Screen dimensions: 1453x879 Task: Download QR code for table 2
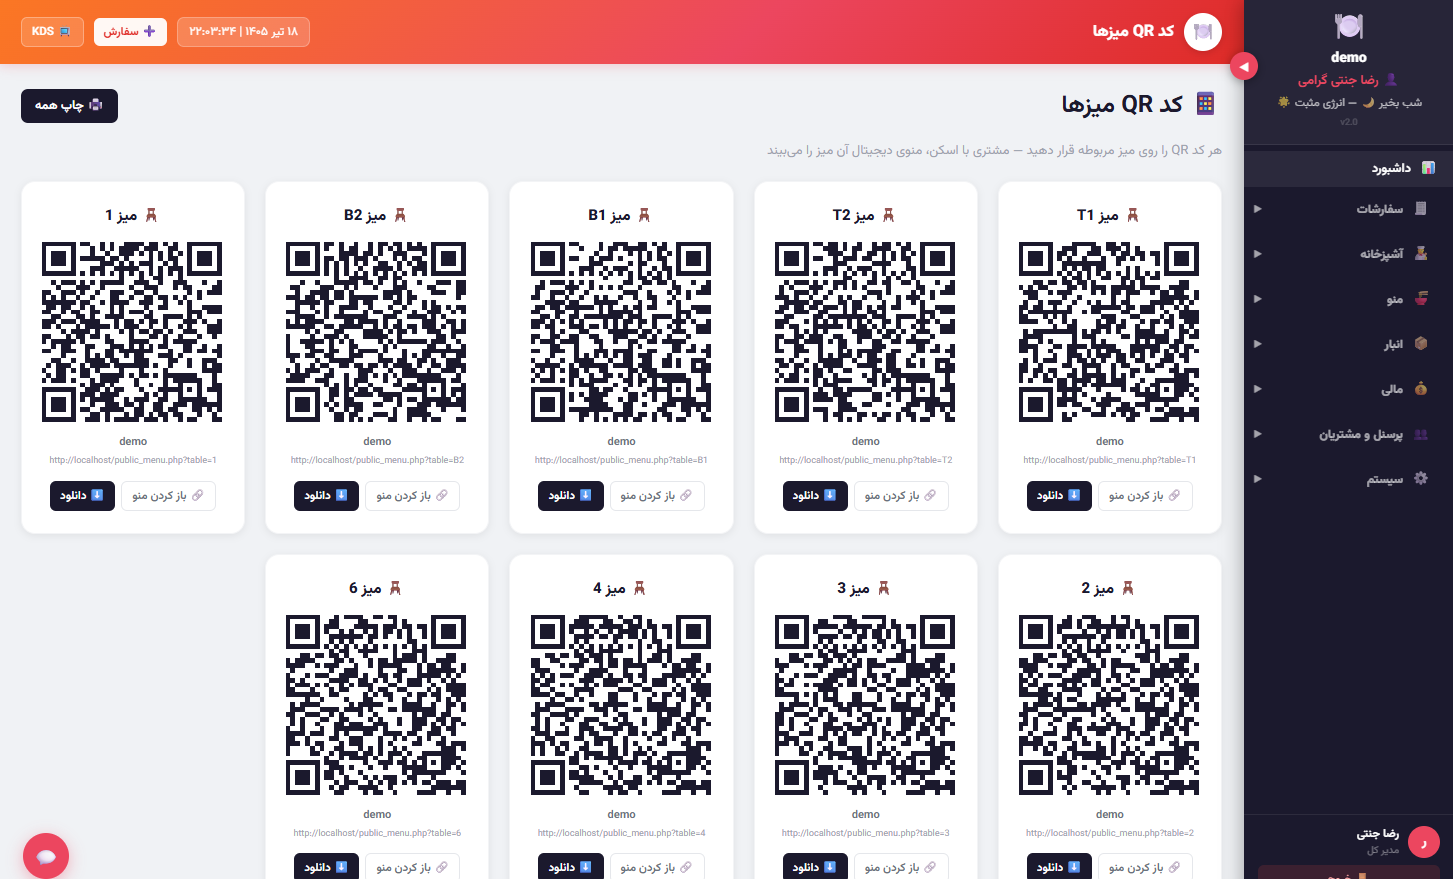tap(1059, 867)
